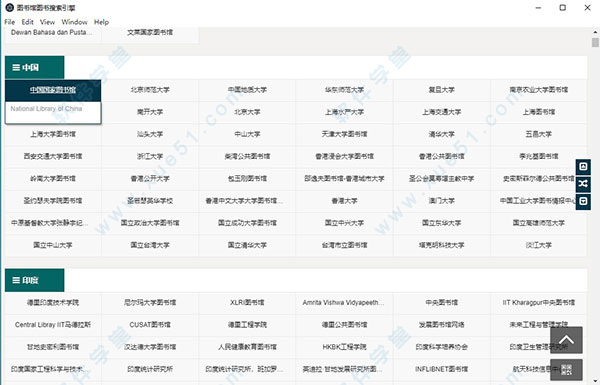Image resolution: width=600 pixels, height=385 pixels.
Task: Select 国立政治大学图书馆 entry
Action: (150, 223)
